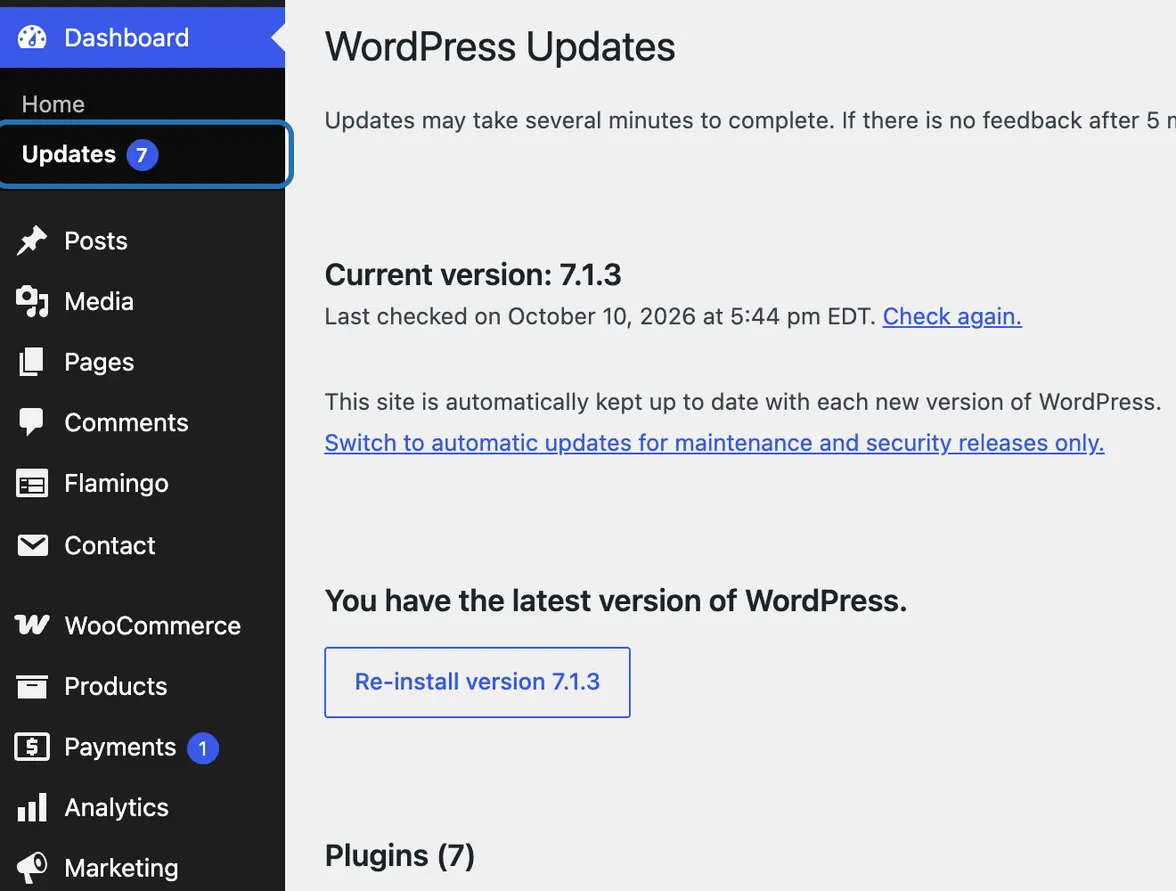Click the WooCommerce W logo icon
The image size is (1176, 891).
click(x=32, y=625)
